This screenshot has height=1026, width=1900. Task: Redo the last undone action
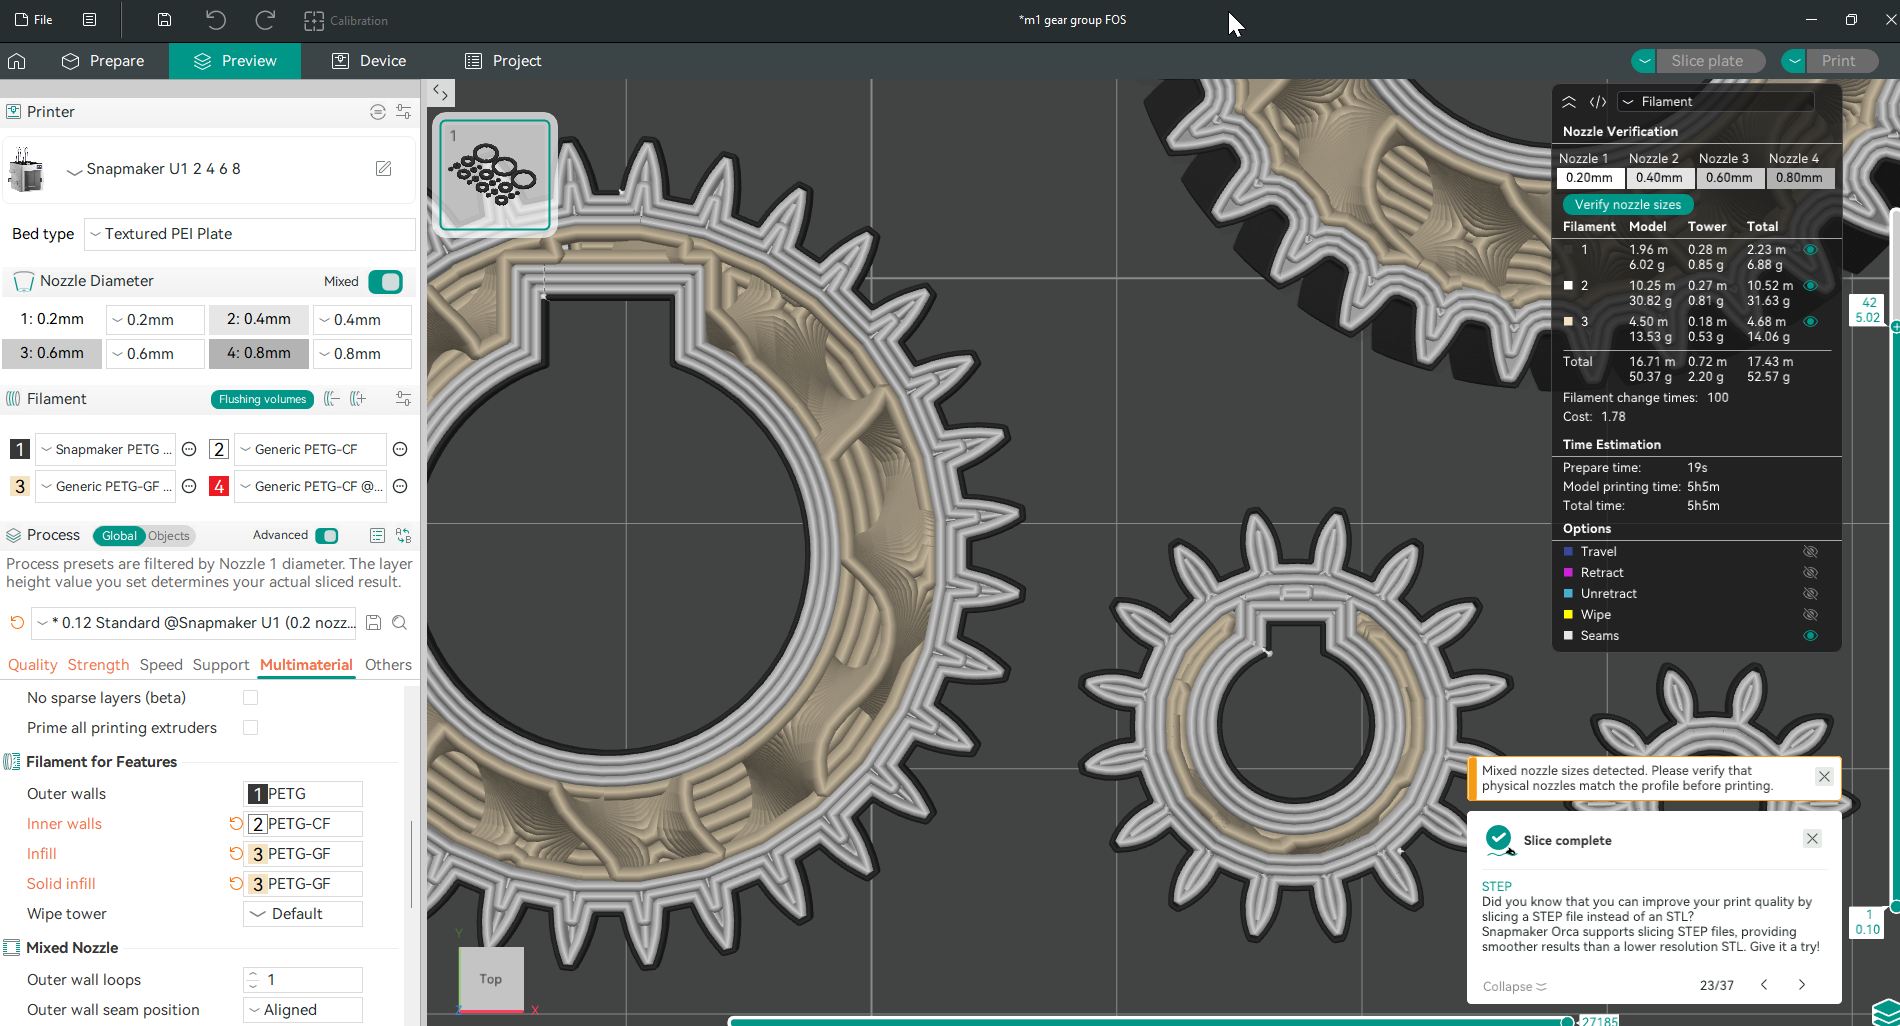(x=265, y=20)
